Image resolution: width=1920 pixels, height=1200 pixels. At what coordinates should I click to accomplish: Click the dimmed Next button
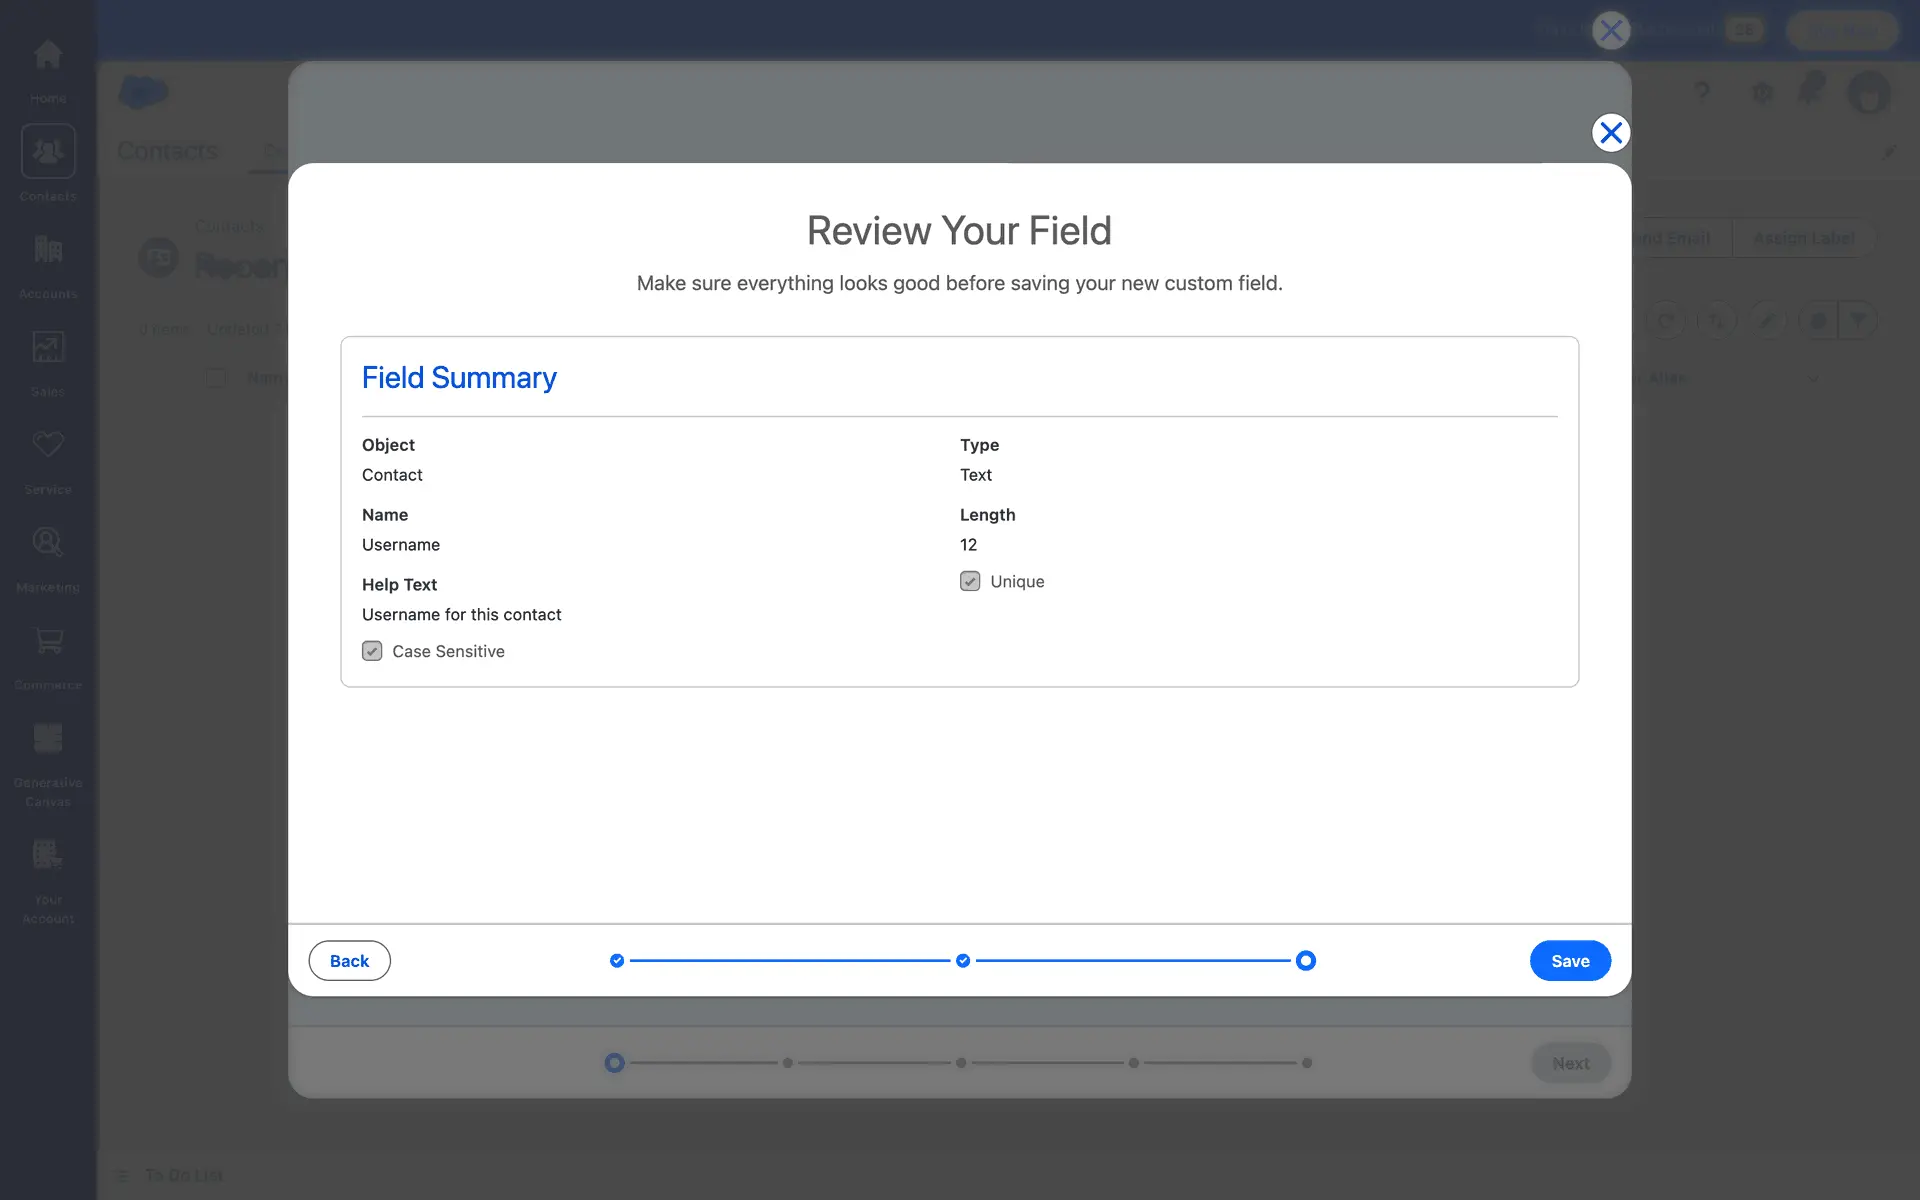[1570, 1063]
